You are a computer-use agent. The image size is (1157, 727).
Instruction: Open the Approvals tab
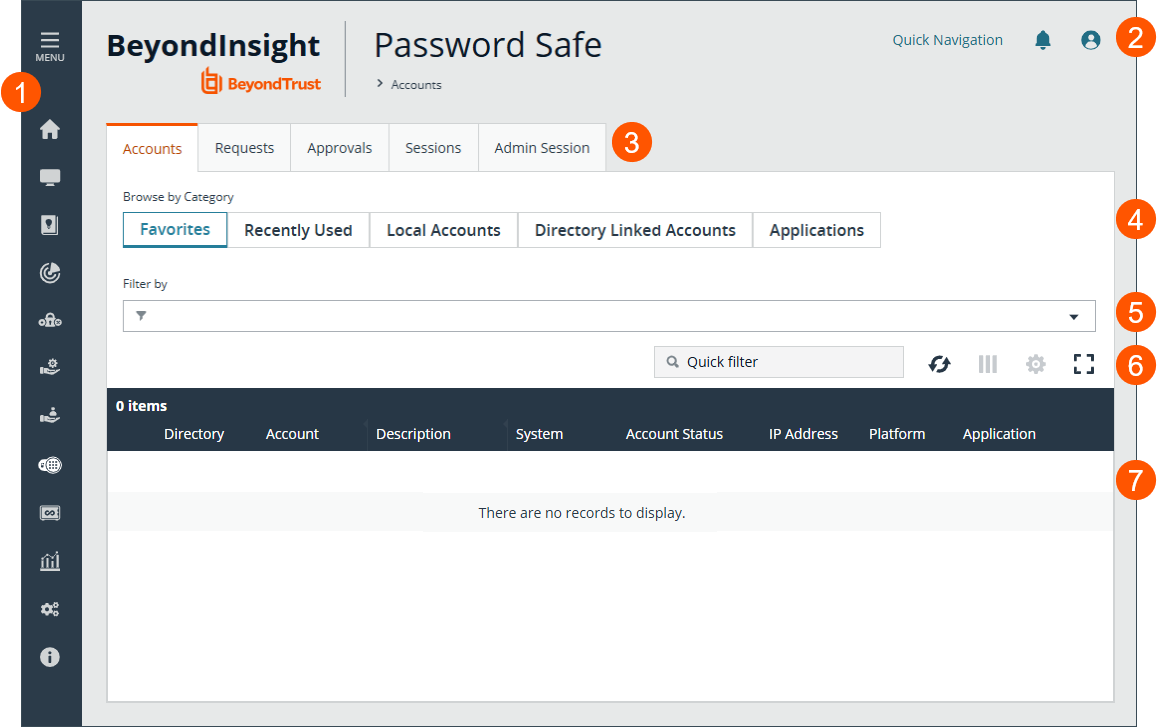(x=339, y=147)
